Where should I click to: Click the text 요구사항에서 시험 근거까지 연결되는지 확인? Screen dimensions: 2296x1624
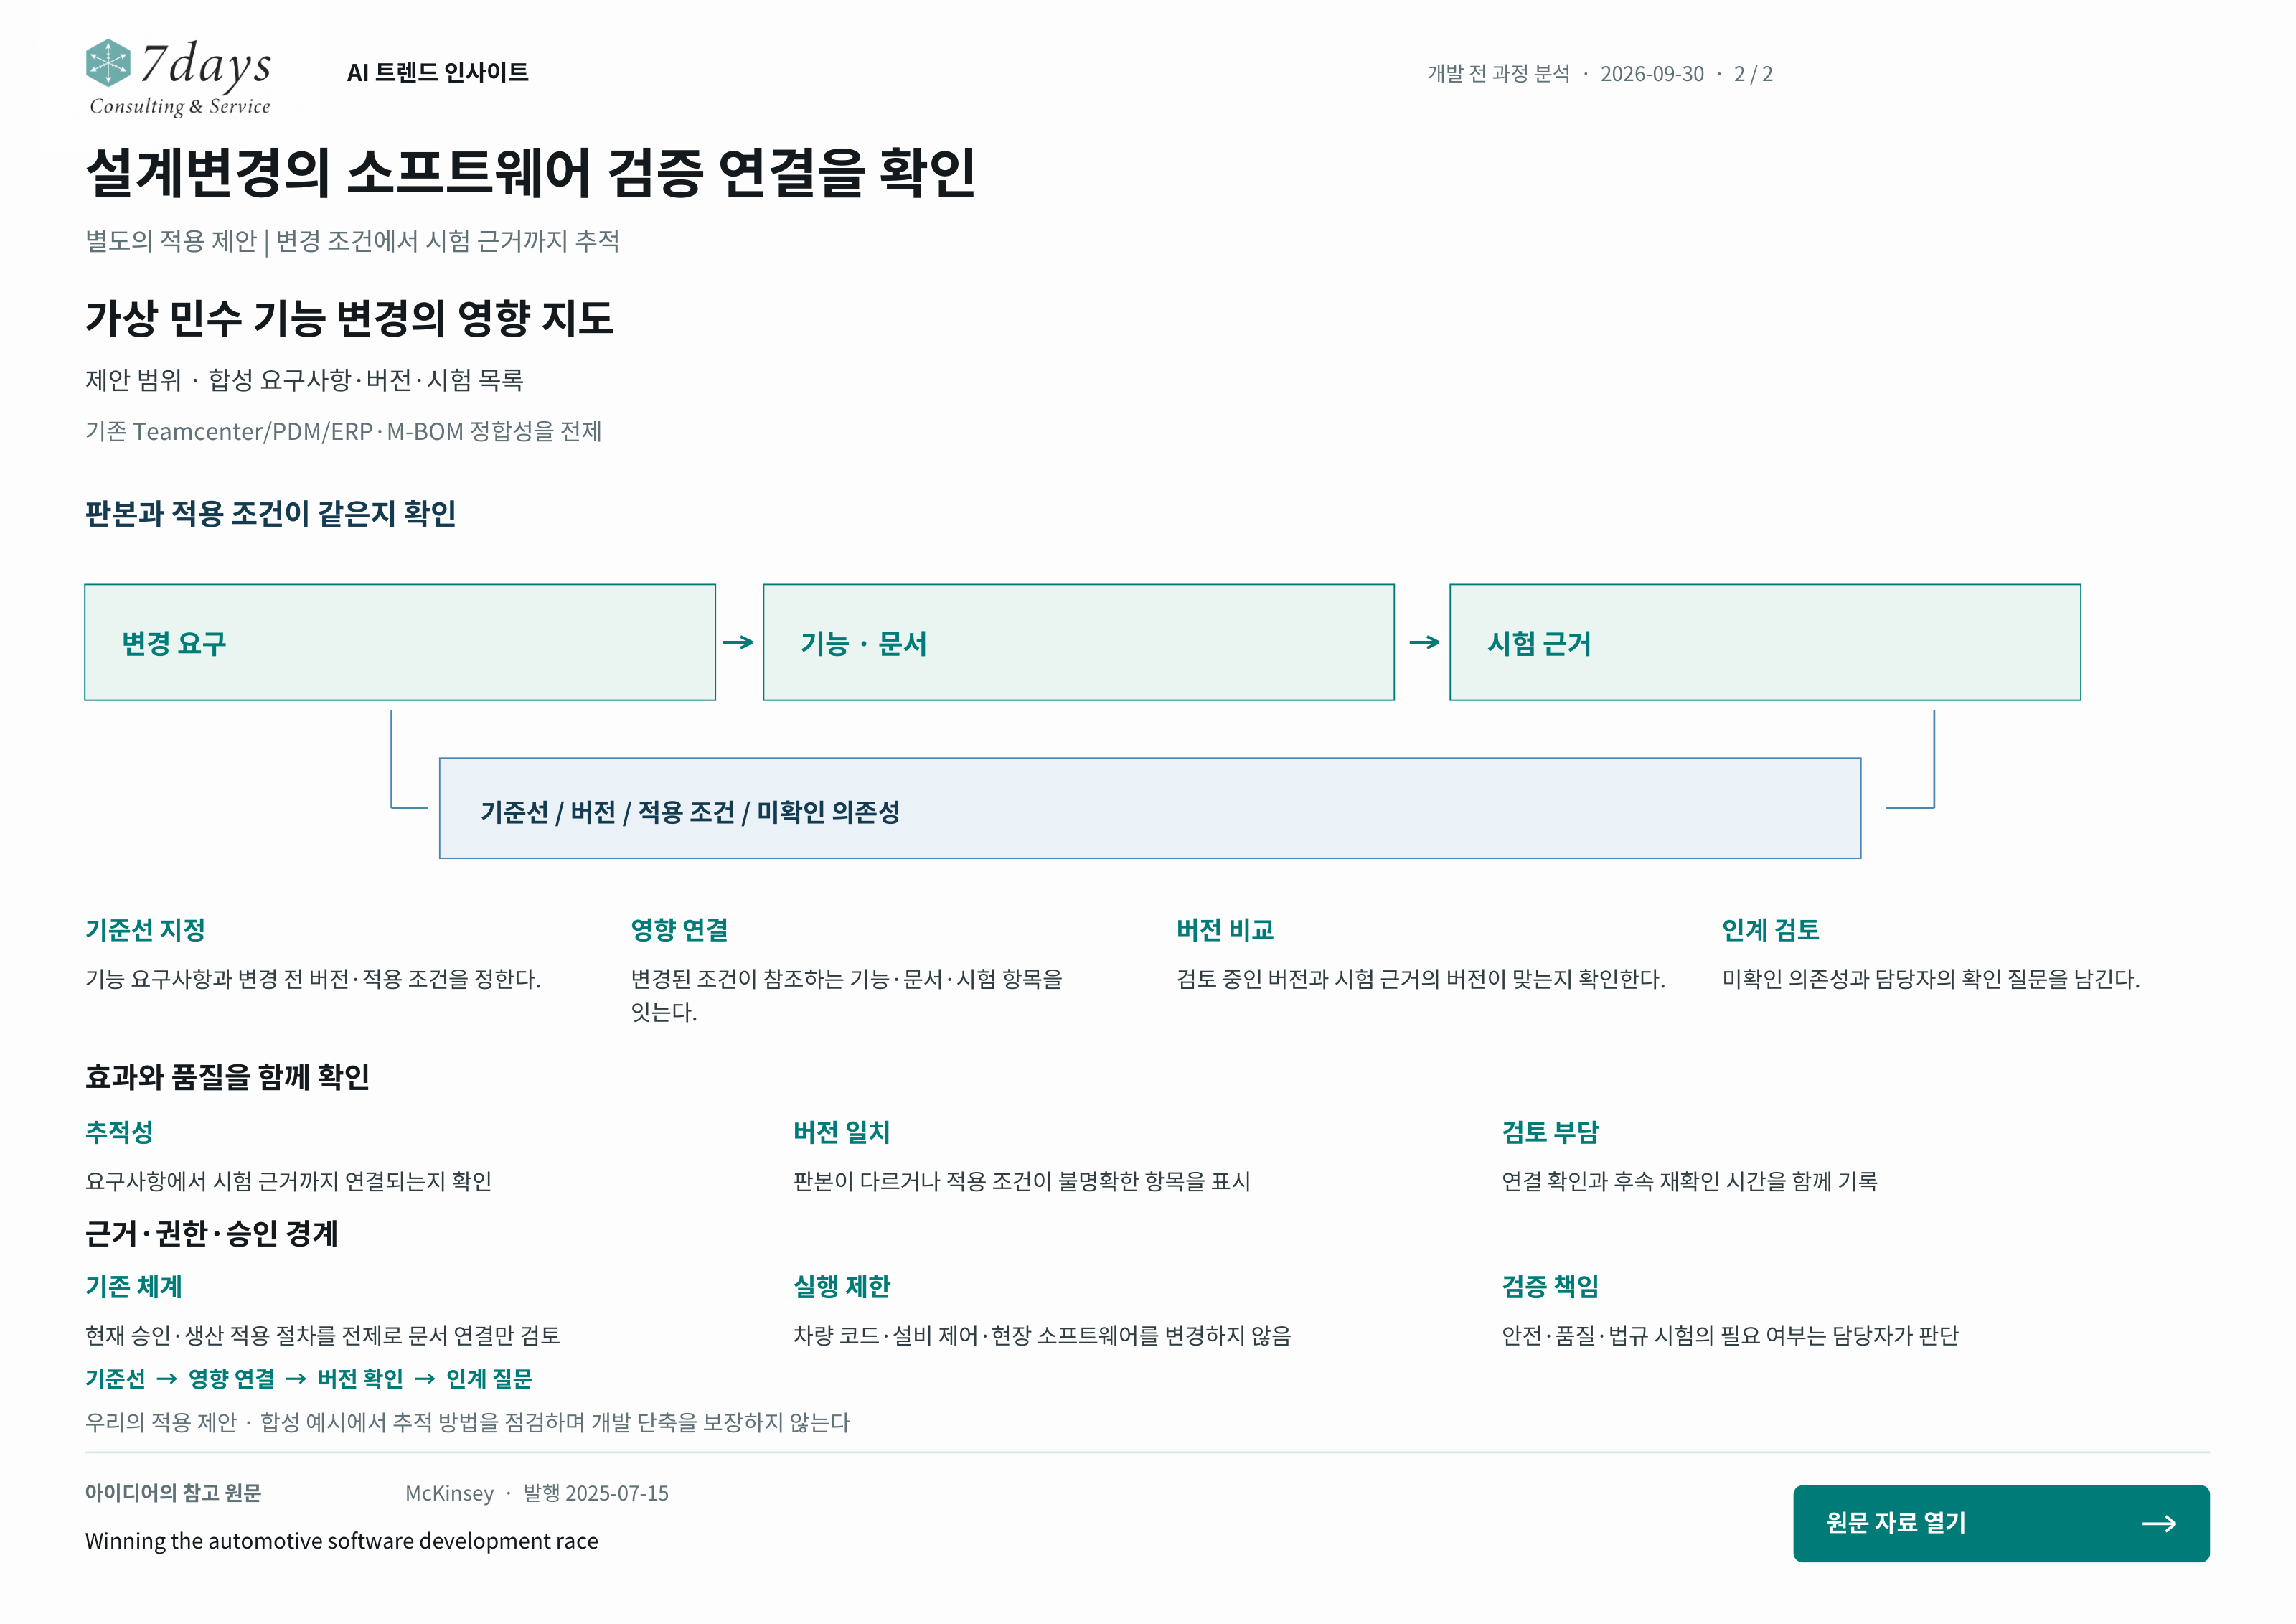pyautogui.click(x=288, y=1181)
